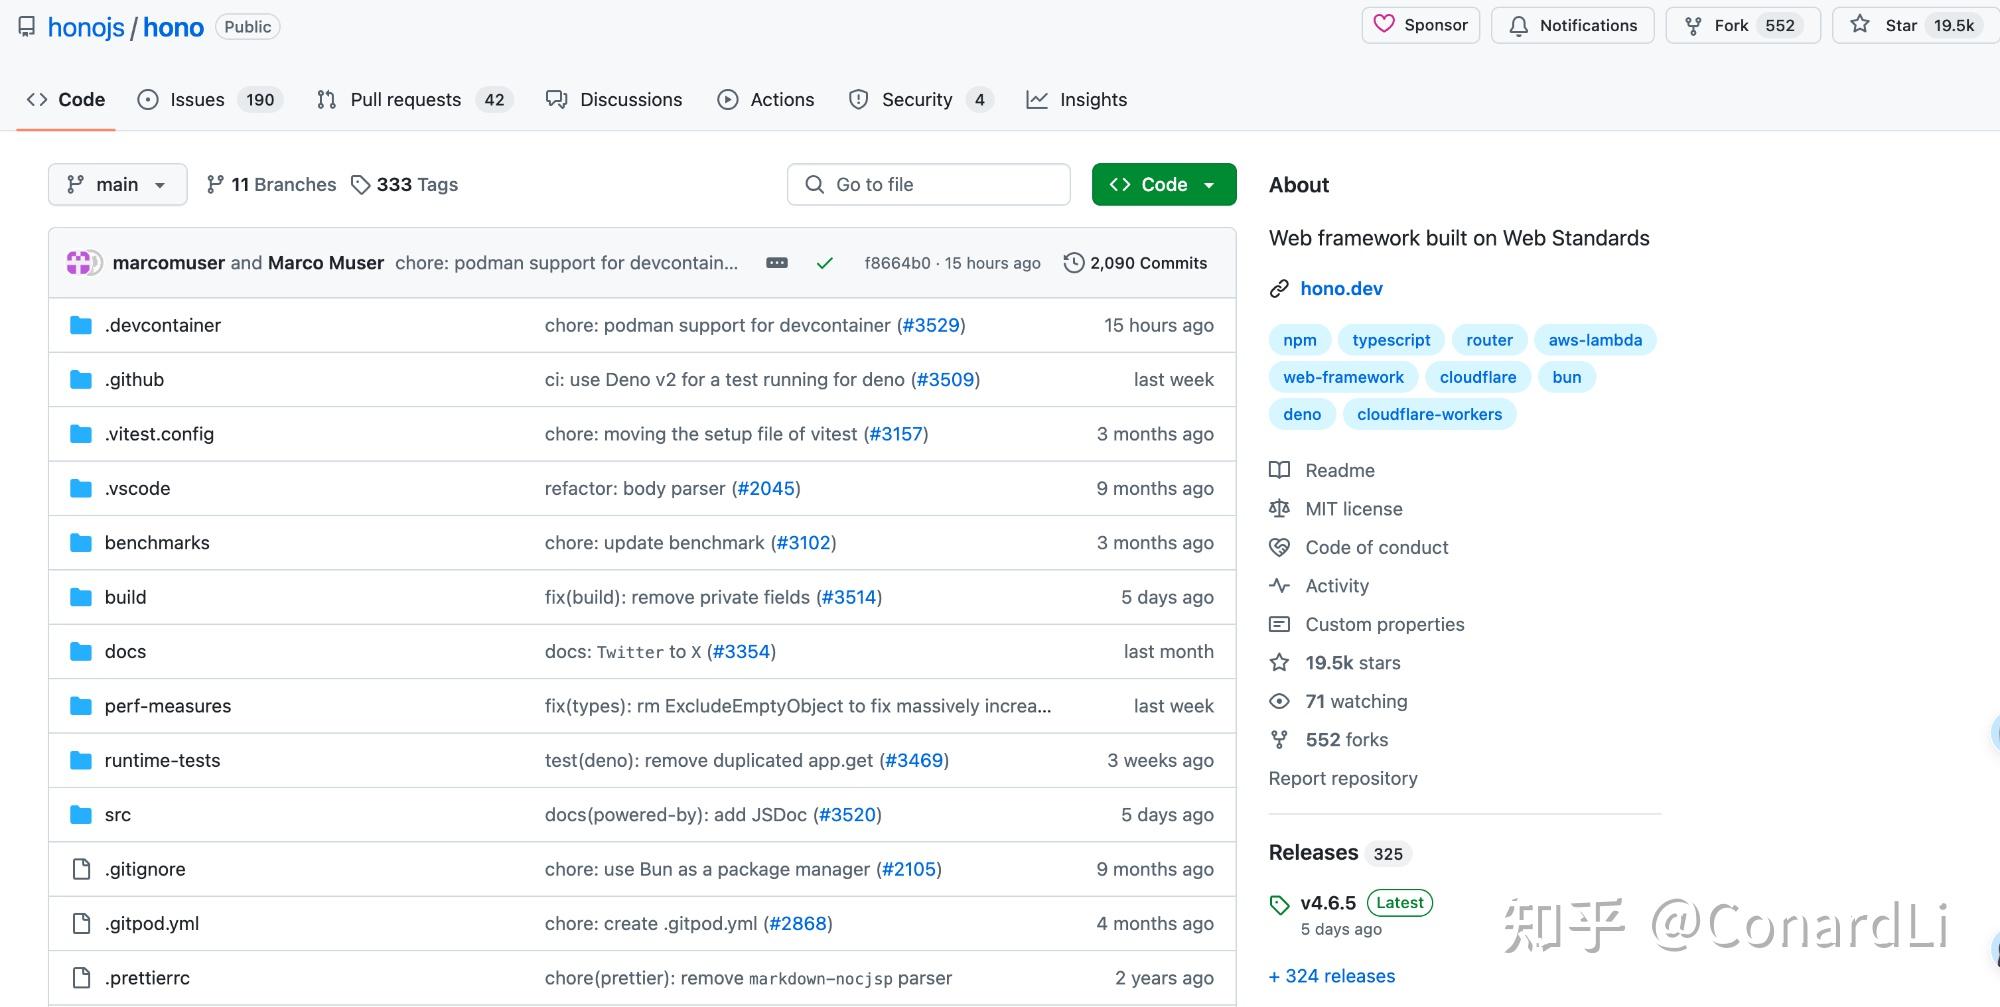This screenshot has height=1007, width=2000.
Task: Click the Notifications bell icon
Action: (1518, 26)
